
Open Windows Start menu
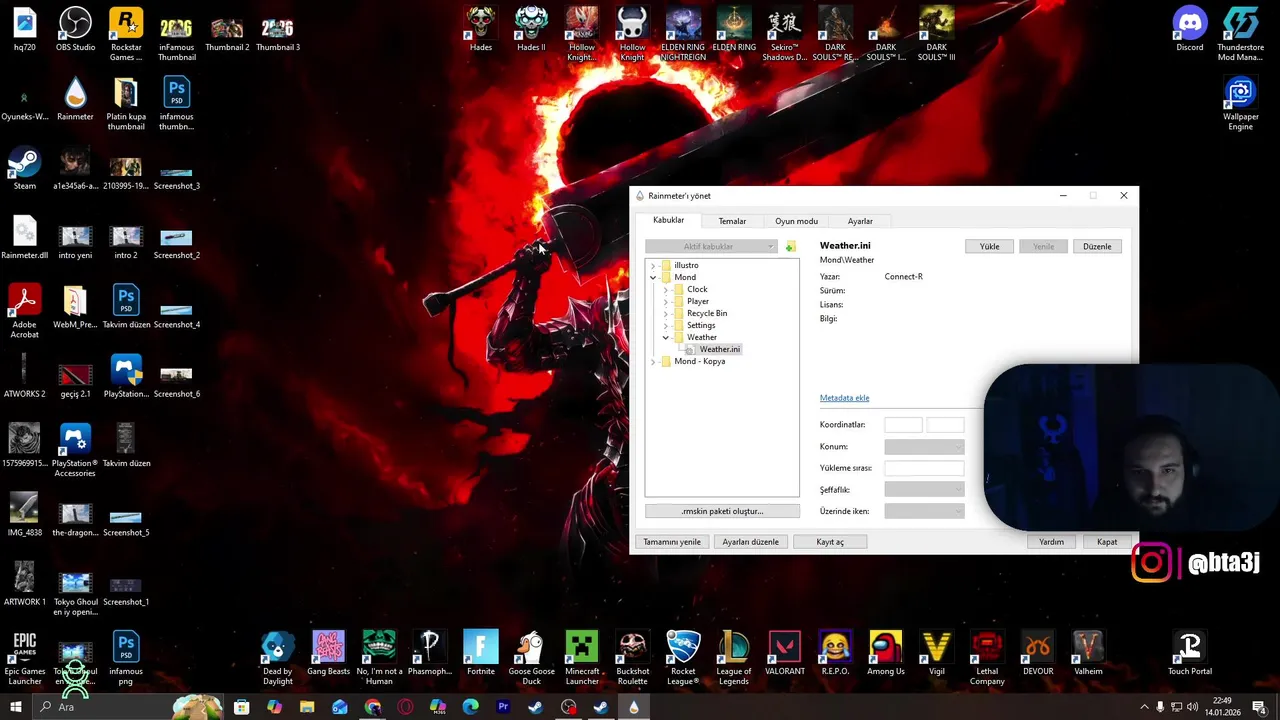point(16,707)
